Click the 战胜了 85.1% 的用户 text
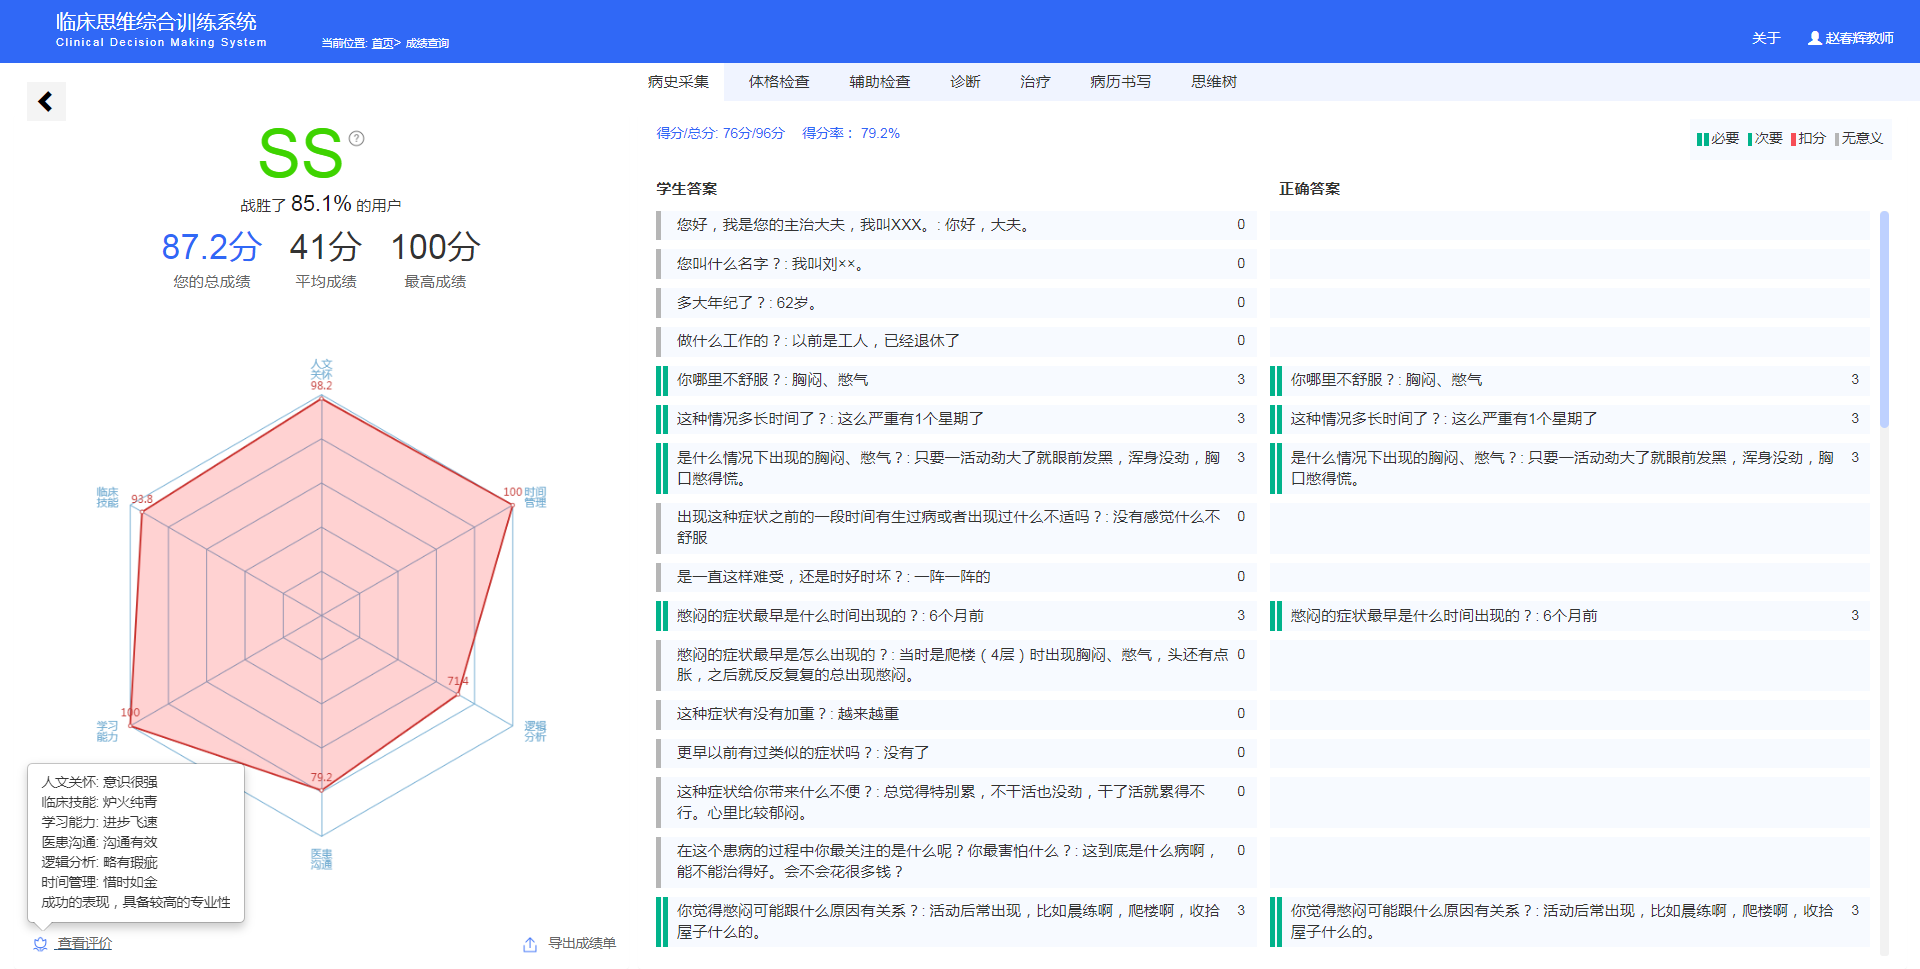This screenshot has height=969, width=1920. 321,204
